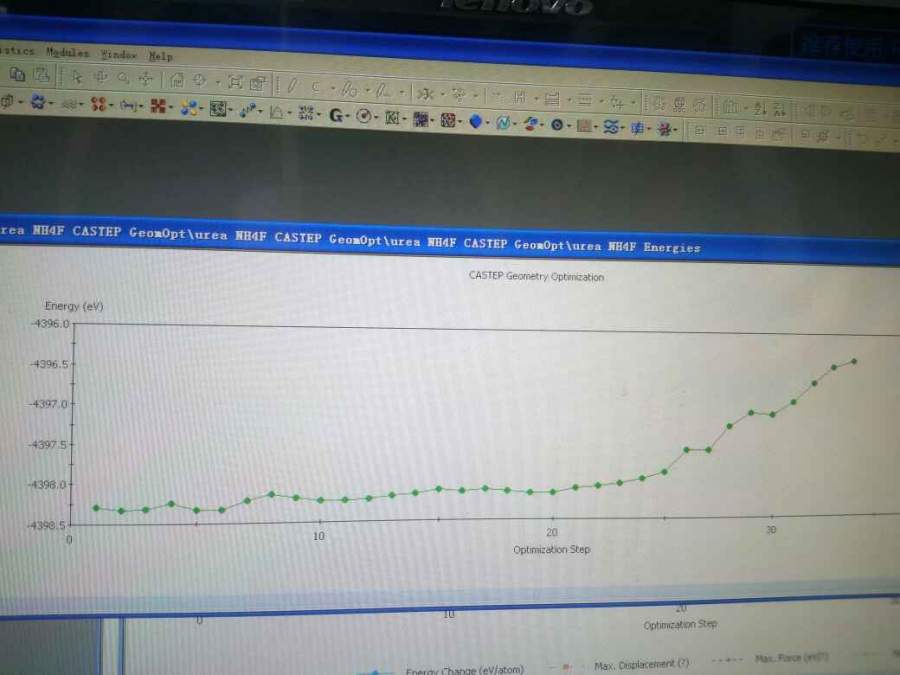Click the Energies document title bar

[x=450, y=241]
